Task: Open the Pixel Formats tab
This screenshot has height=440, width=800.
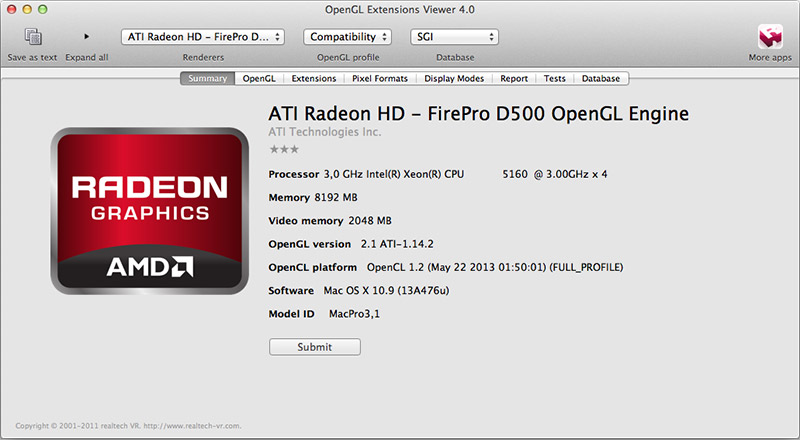Action: click(x=380, y=78)
